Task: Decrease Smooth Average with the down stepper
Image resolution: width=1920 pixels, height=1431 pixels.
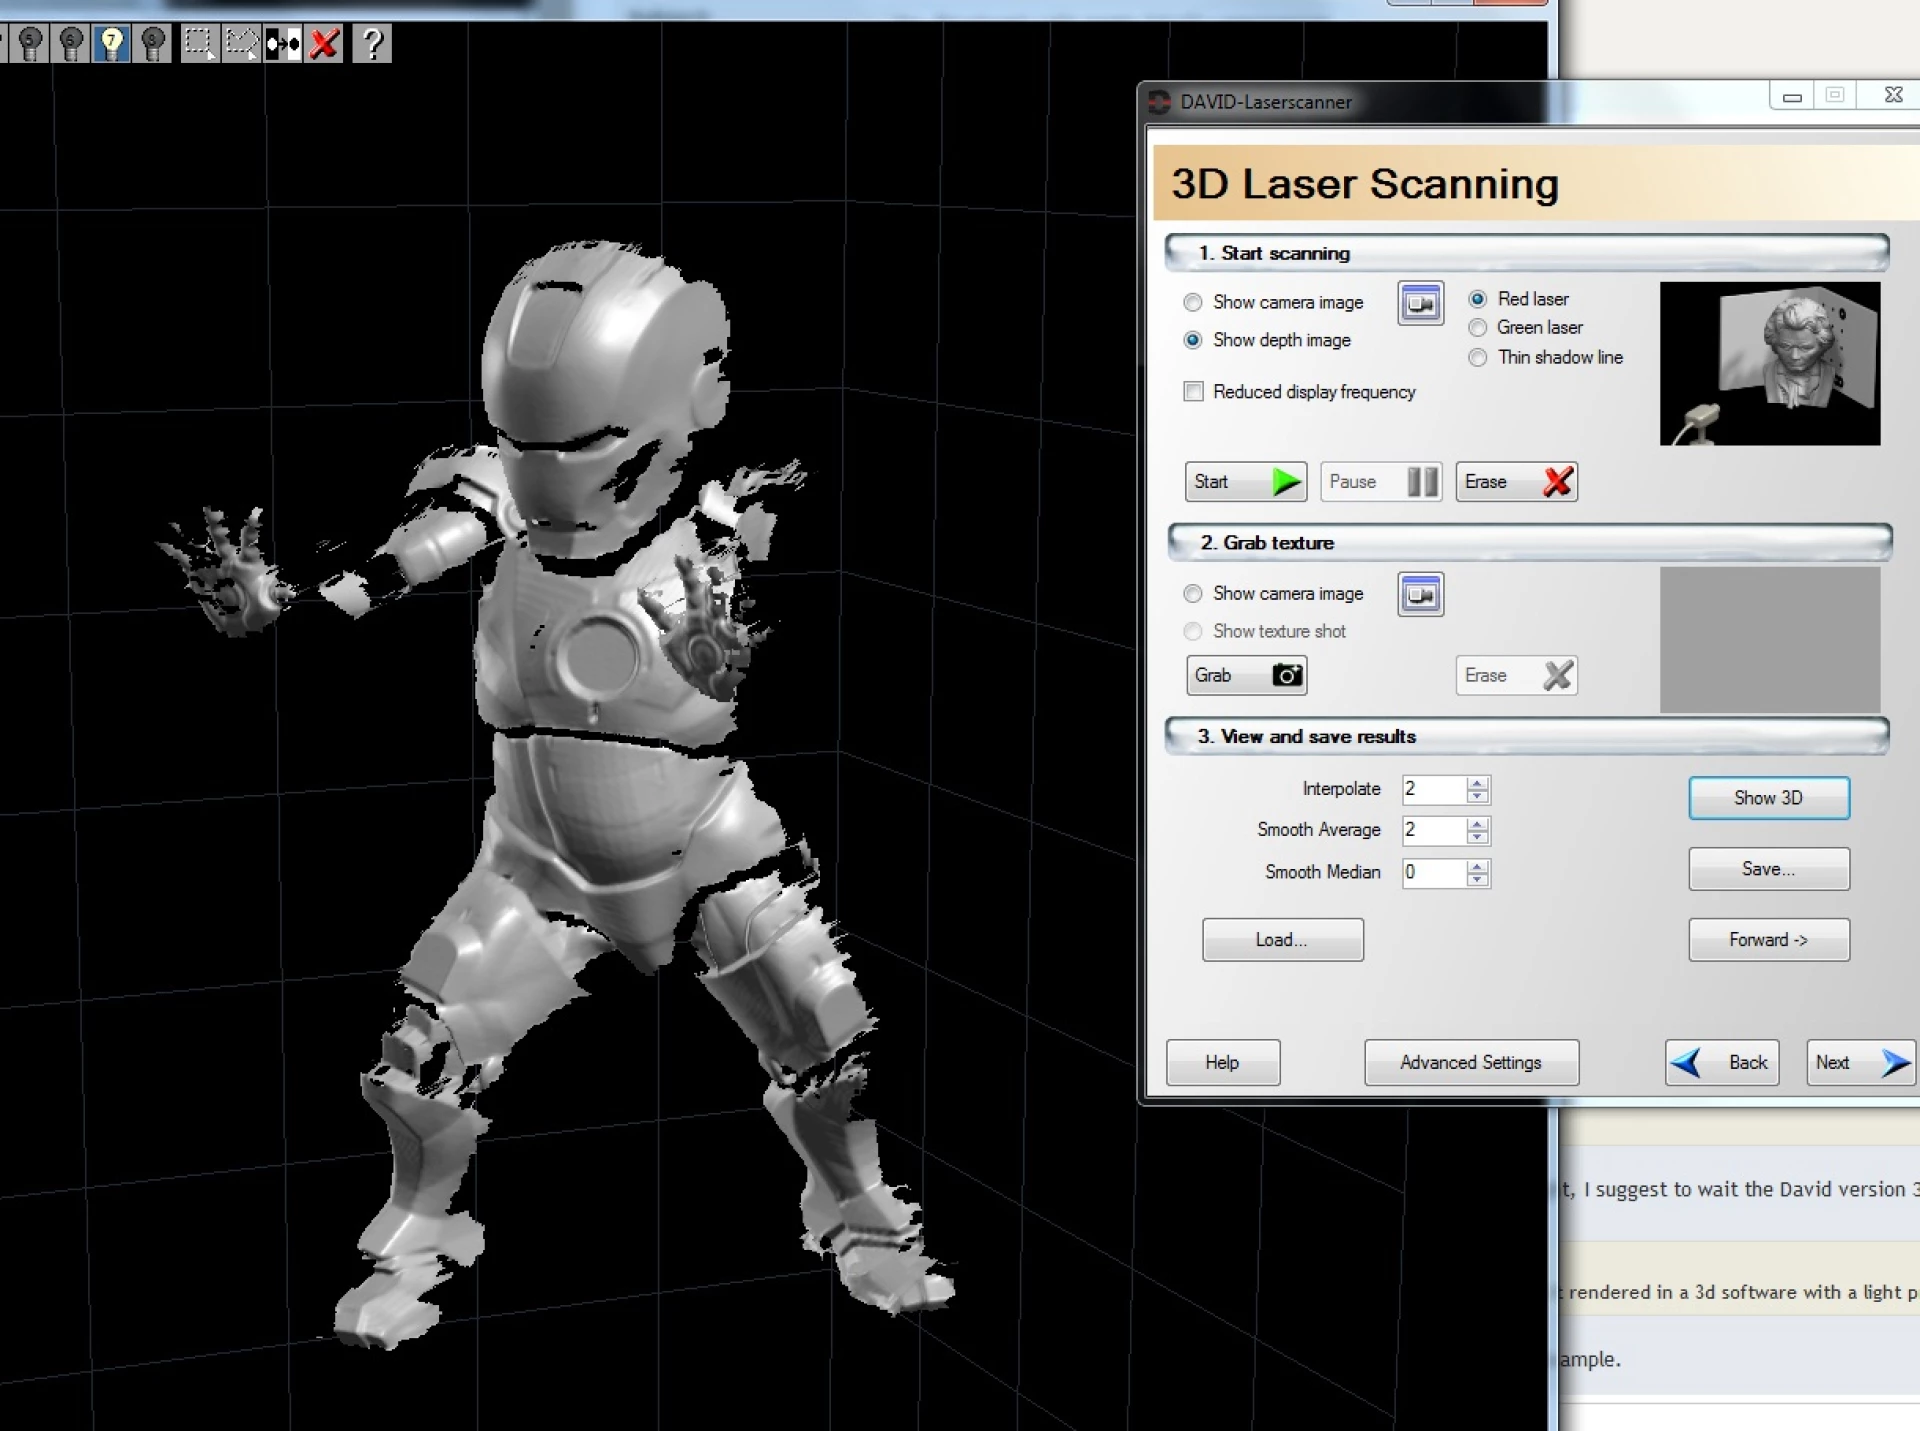Action: 1478,838
